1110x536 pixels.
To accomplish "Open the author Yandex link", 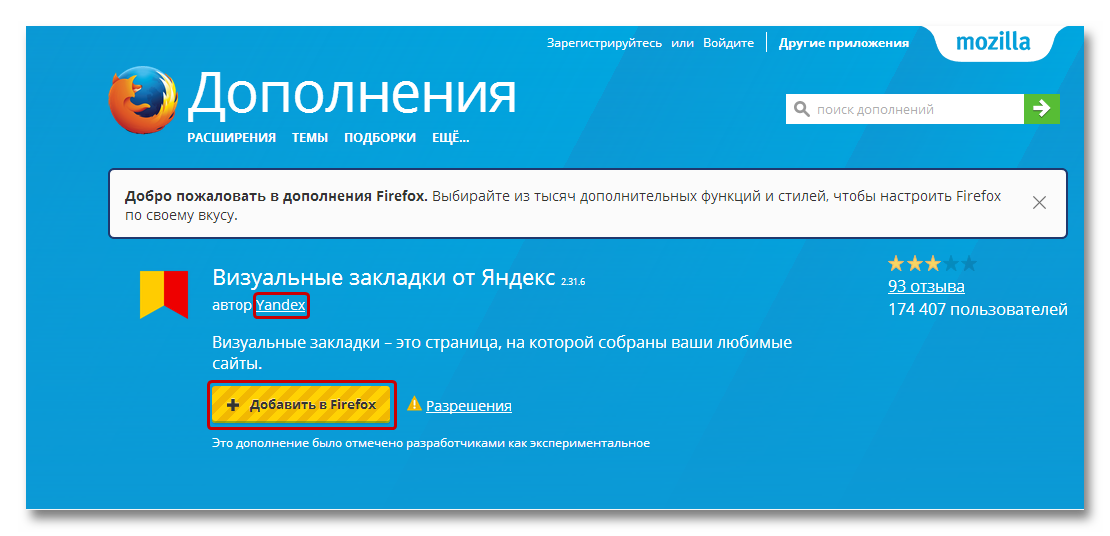I will pos(281,305).
